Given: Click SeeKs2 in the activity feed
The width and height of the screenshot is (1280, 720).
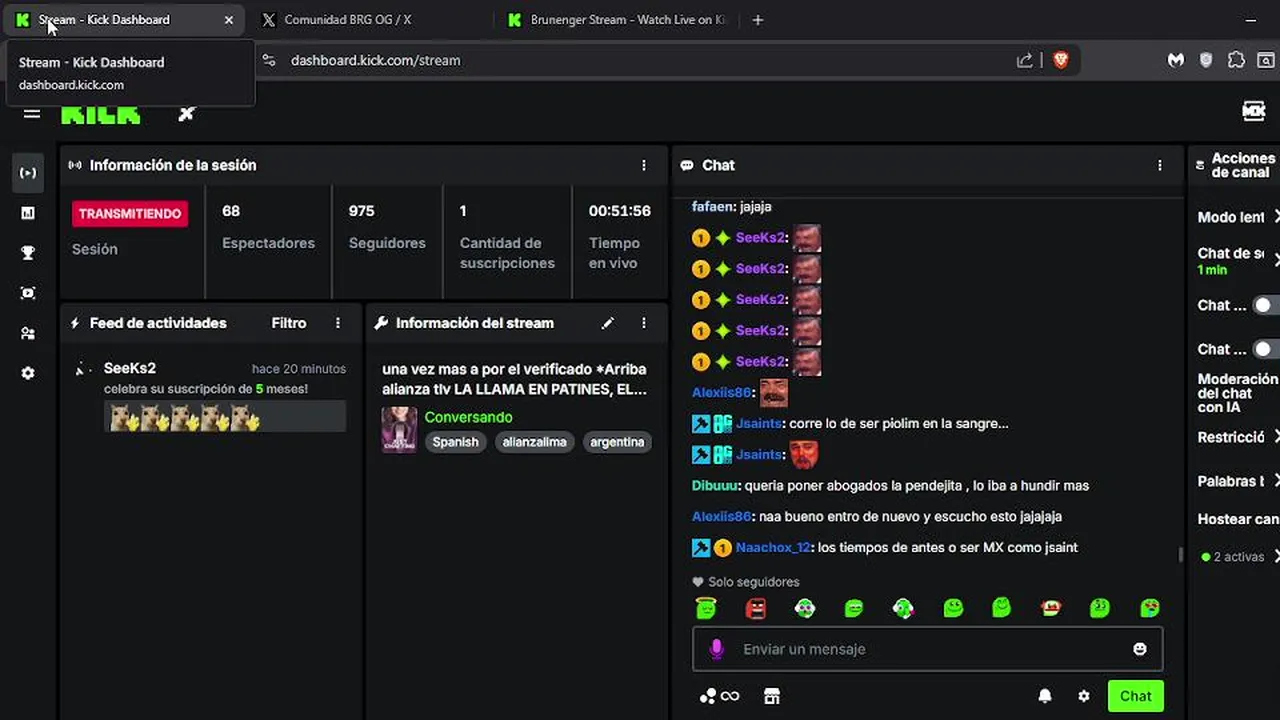Looking at the screenshot, I should [130, 368].
